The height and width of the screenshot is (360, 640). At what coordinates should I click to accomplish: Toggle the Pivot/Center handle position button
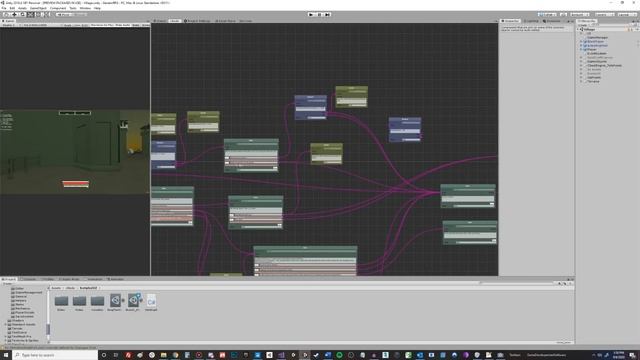63,14
